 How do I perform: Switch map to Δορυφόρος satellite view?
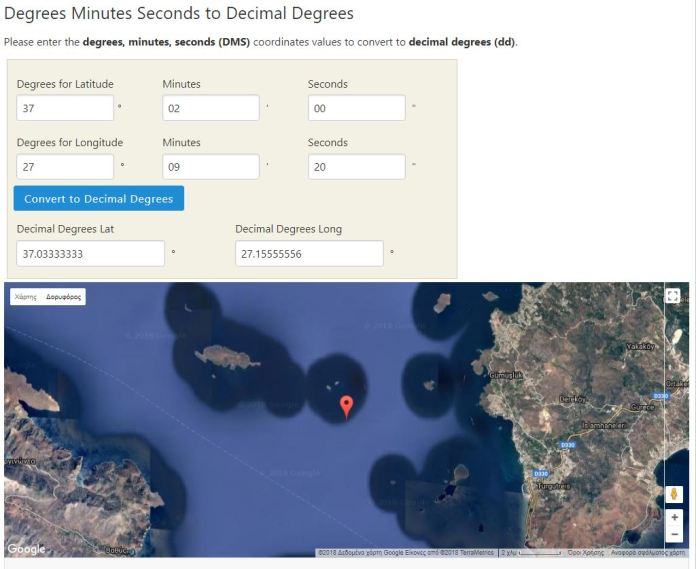(x=63, y=297)
